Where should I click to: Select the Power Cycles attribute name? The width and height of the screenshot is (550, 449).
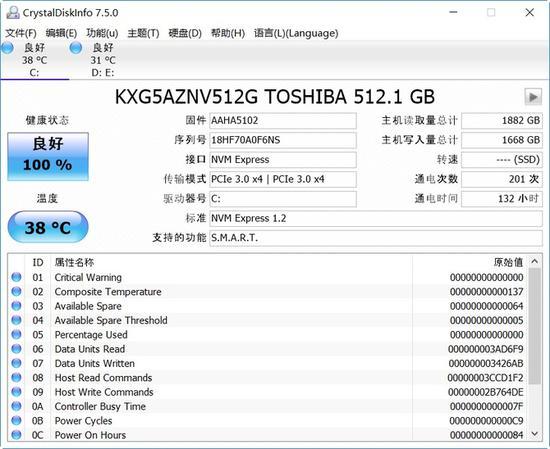pyautogui.click(x=83, y=421)
